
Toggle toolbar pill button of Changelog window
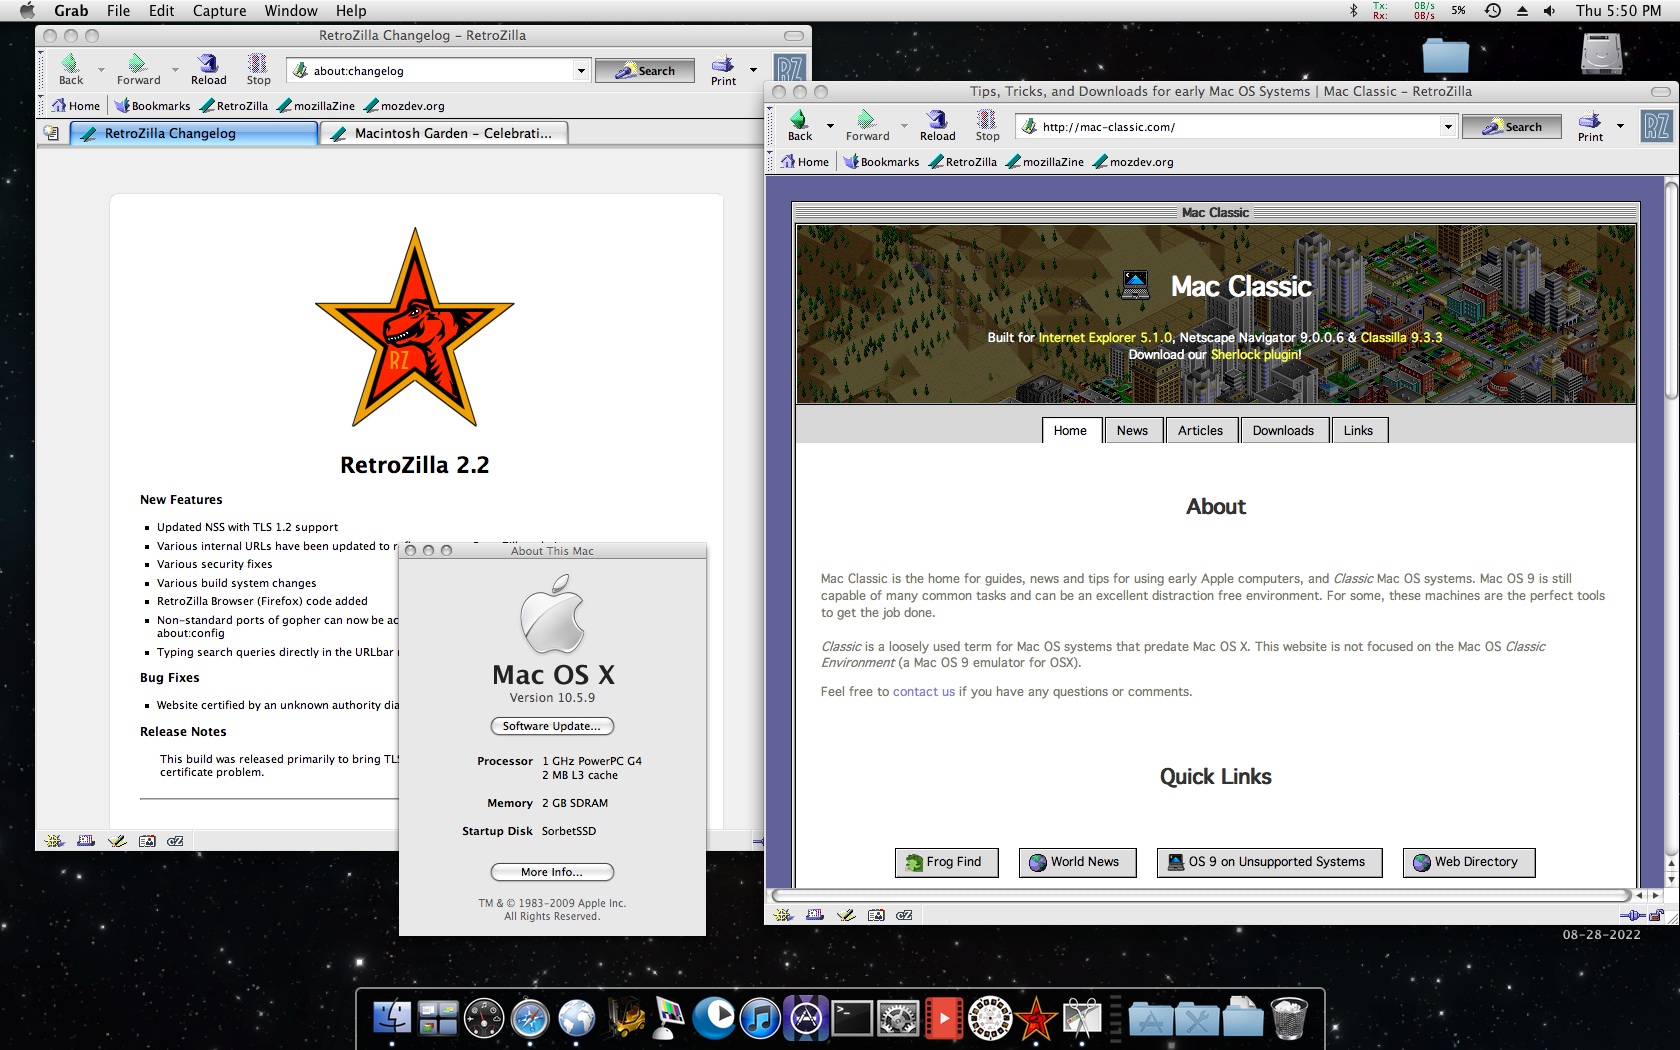click(793, 36)
